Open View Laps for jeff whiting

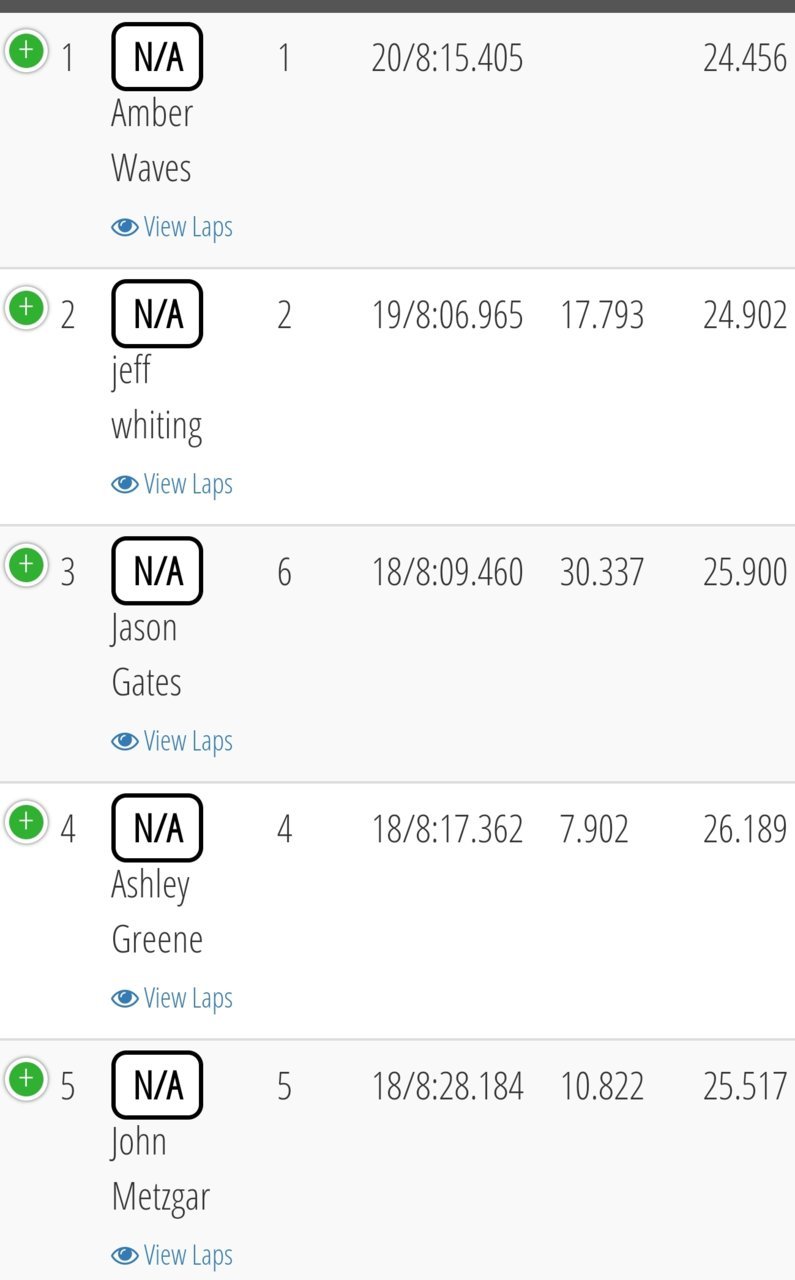172,485
